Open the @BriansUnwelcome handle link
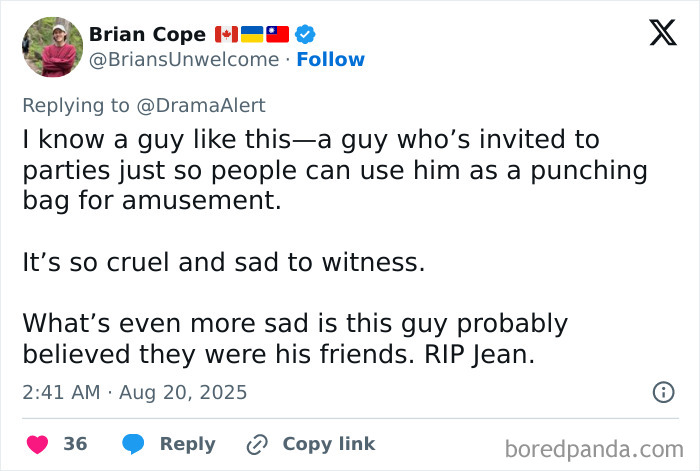The height and width of the screenshot is (471, 700). click(x=184, y=60)
